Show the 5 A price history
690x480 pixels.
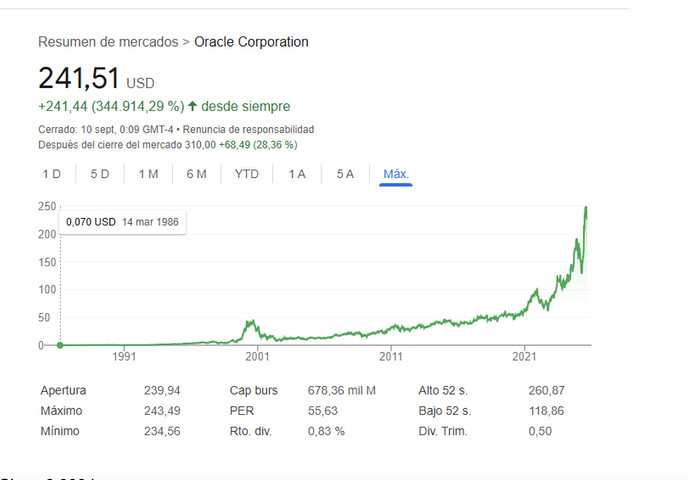tap(345, 174)
